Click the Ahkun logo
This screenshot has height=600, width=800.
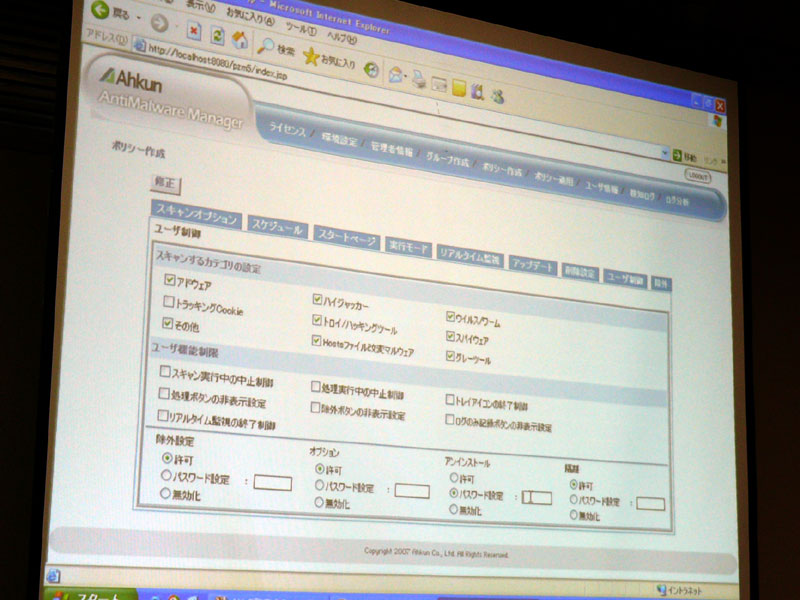click(x=132, y=80)
